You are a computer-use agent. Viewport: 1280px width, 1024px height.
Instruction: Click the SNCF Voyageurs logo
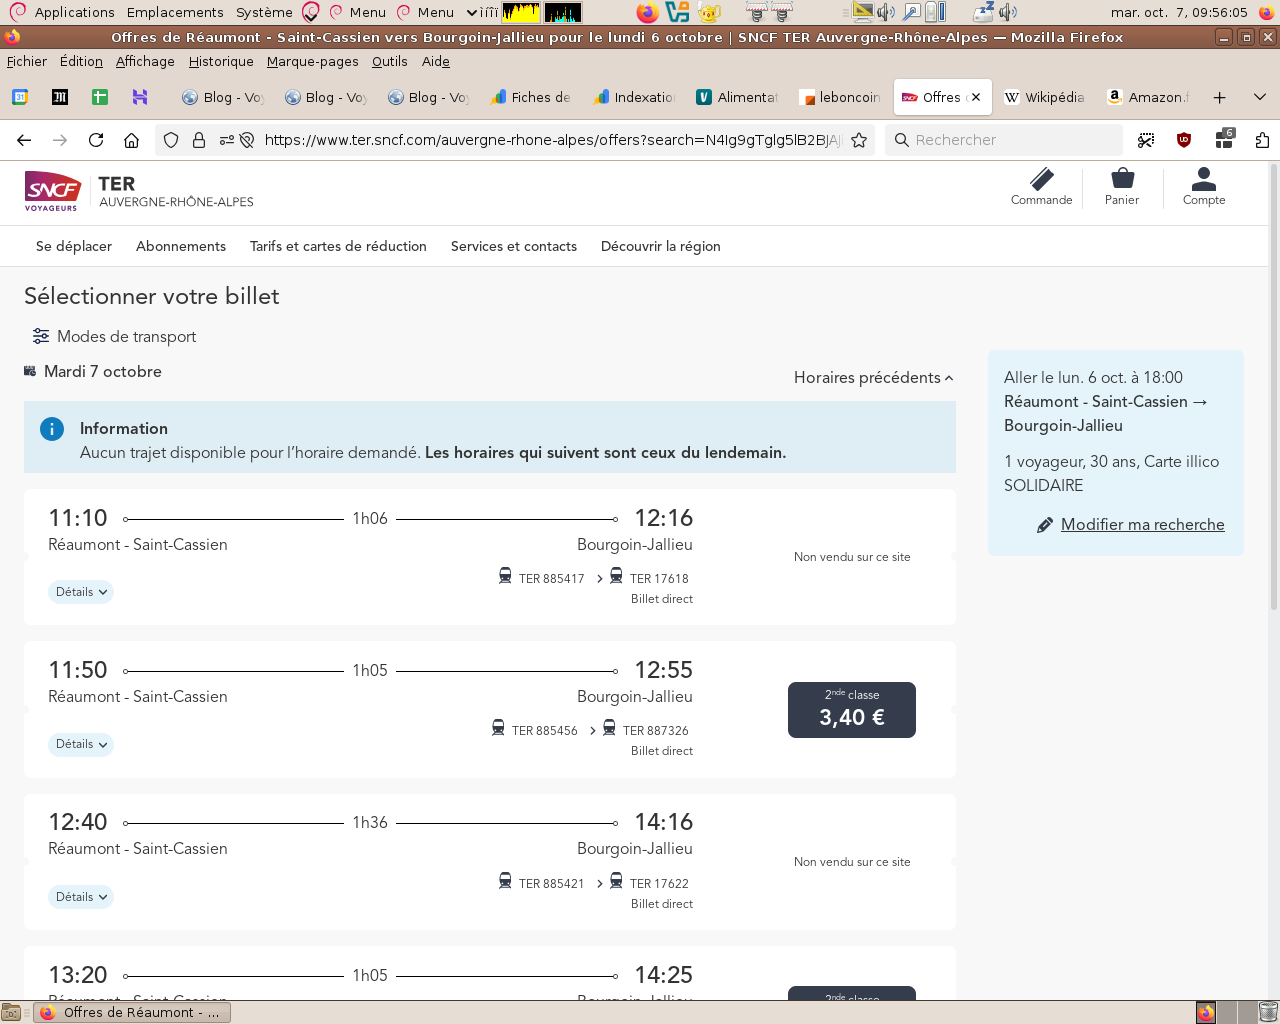[52, 190]
